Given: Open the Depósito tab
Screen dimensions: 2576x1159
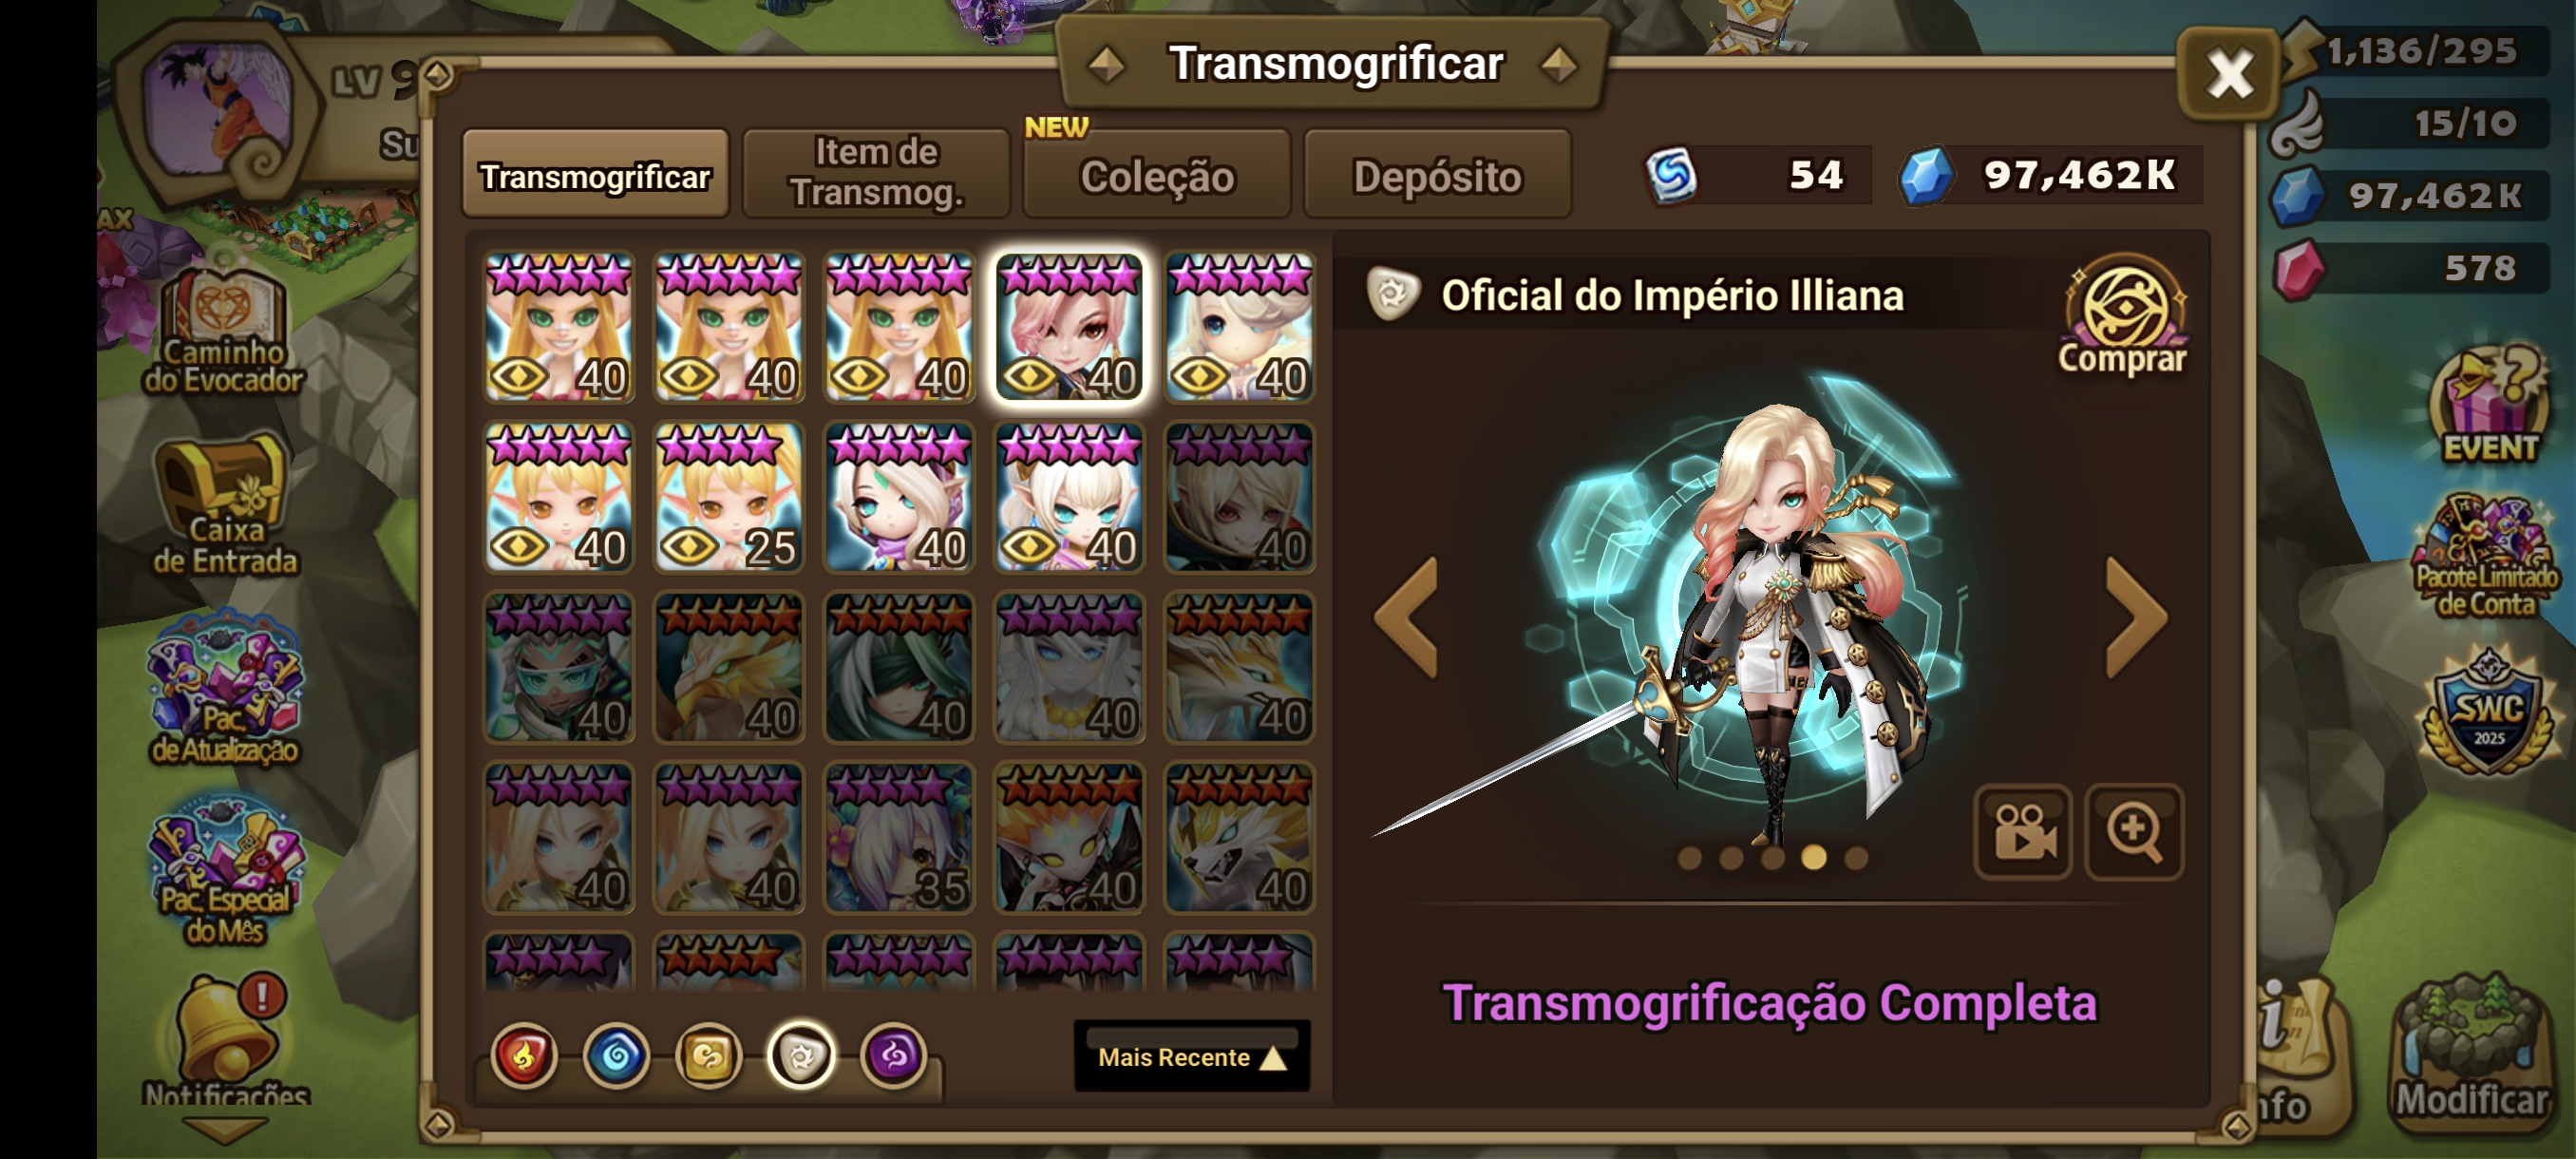Looking at the screenshot, I should coord(1437,174).
